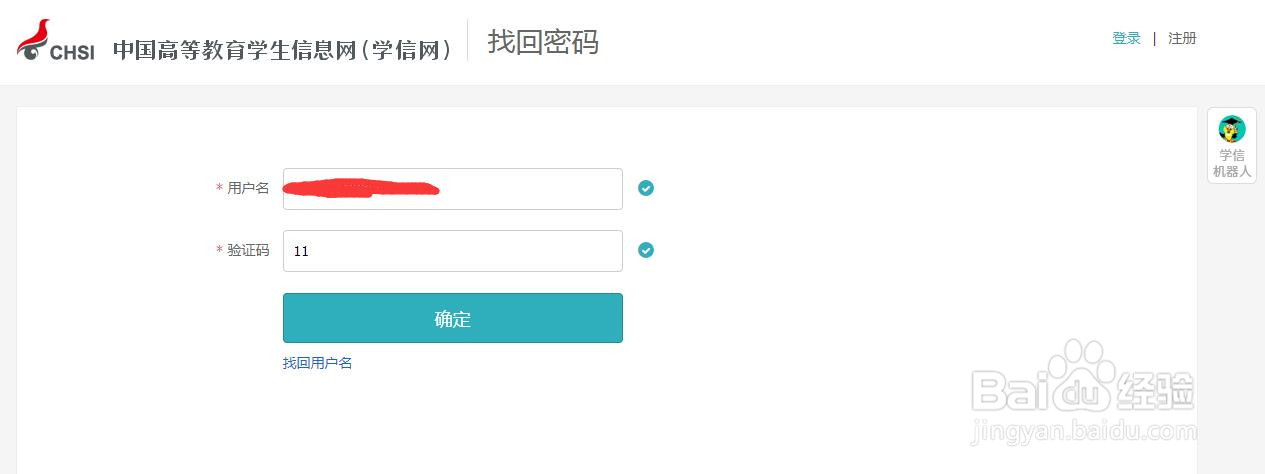Click the red asterisk before 用户名
The height and width of the screenshot is (474, 1265).
tap(219, 189)
